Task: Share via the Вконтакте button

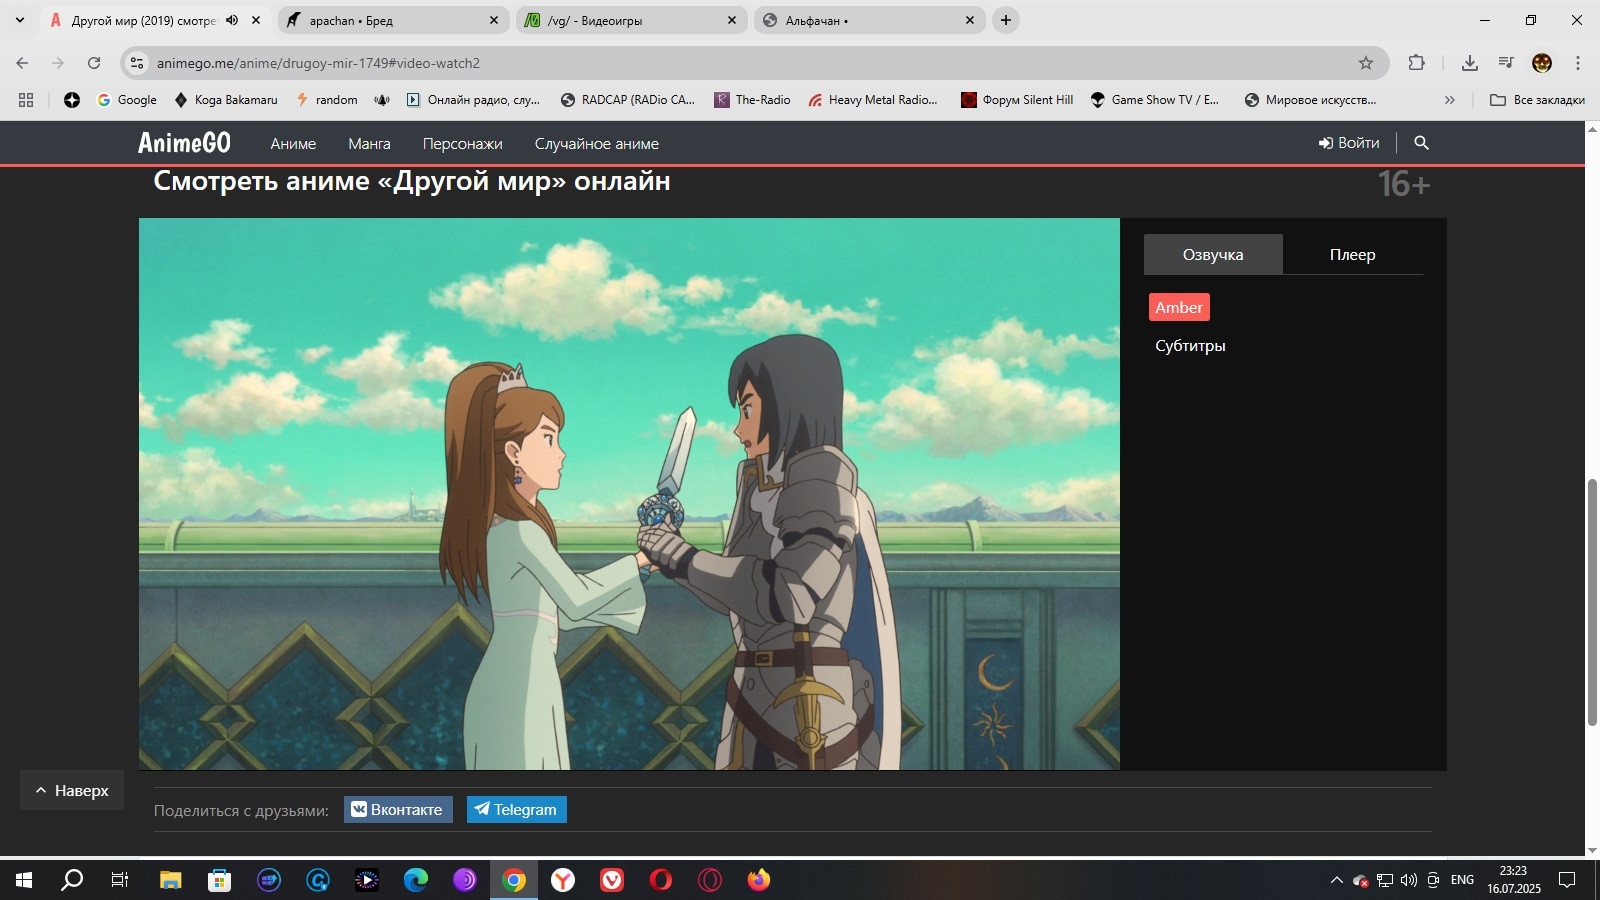Action: point(398,809)
